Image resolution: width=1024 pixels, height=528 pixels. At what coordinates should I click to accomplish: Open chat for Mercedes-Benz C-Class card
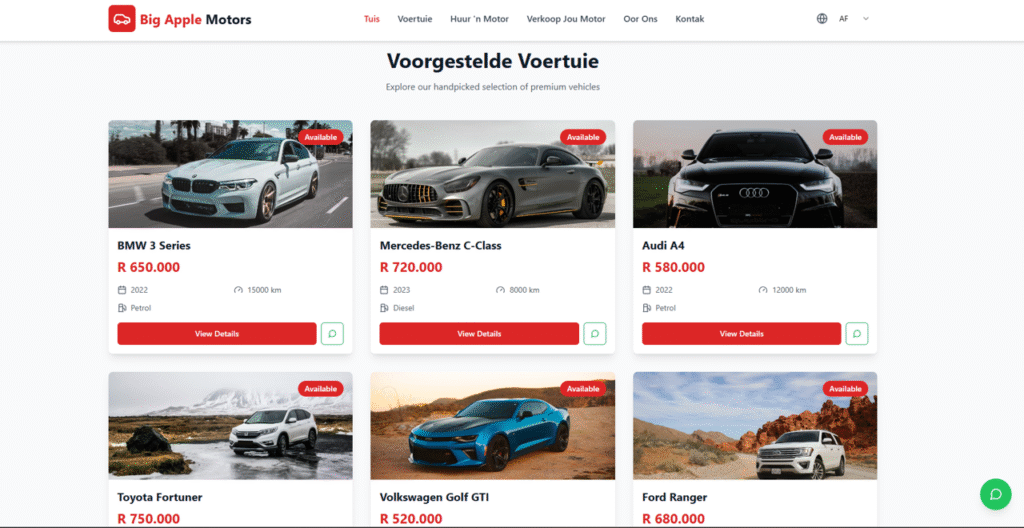(x=594, y=333)
